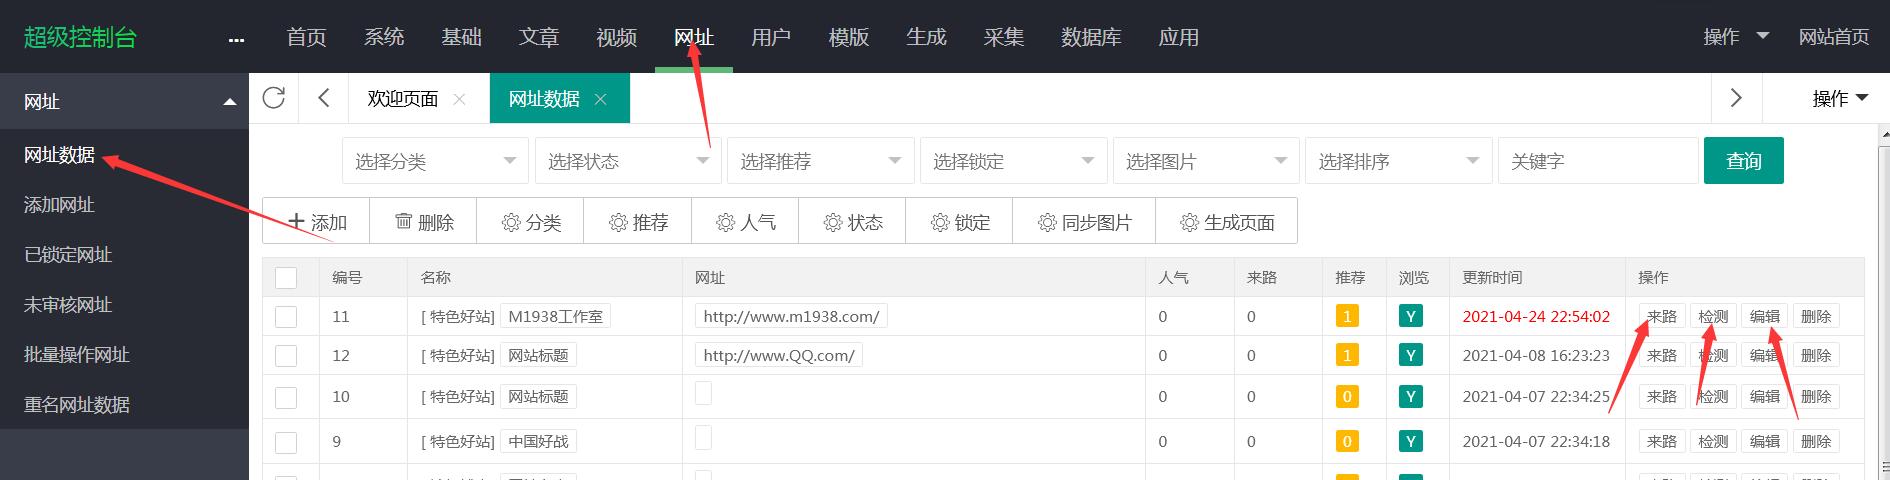Image resolution: width=1890 pixels, height=480 pixels.
Task: Click 编辑 for the M1938工作室 row
Action: [1764, 317]
